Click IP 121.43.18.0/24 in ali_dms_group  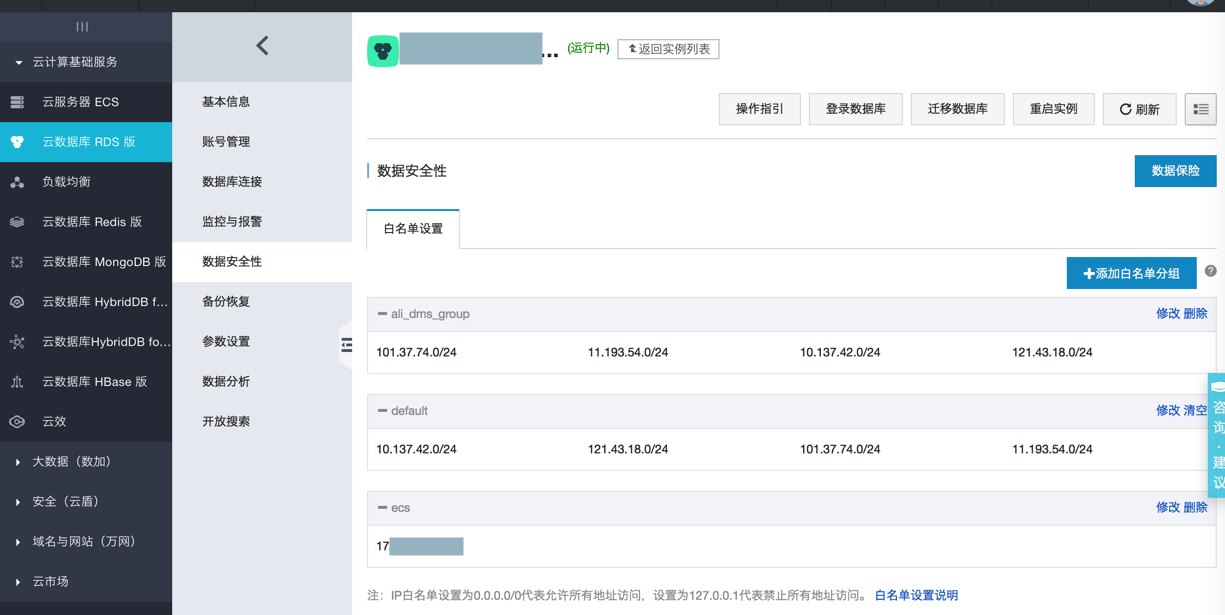point(1052,353)
